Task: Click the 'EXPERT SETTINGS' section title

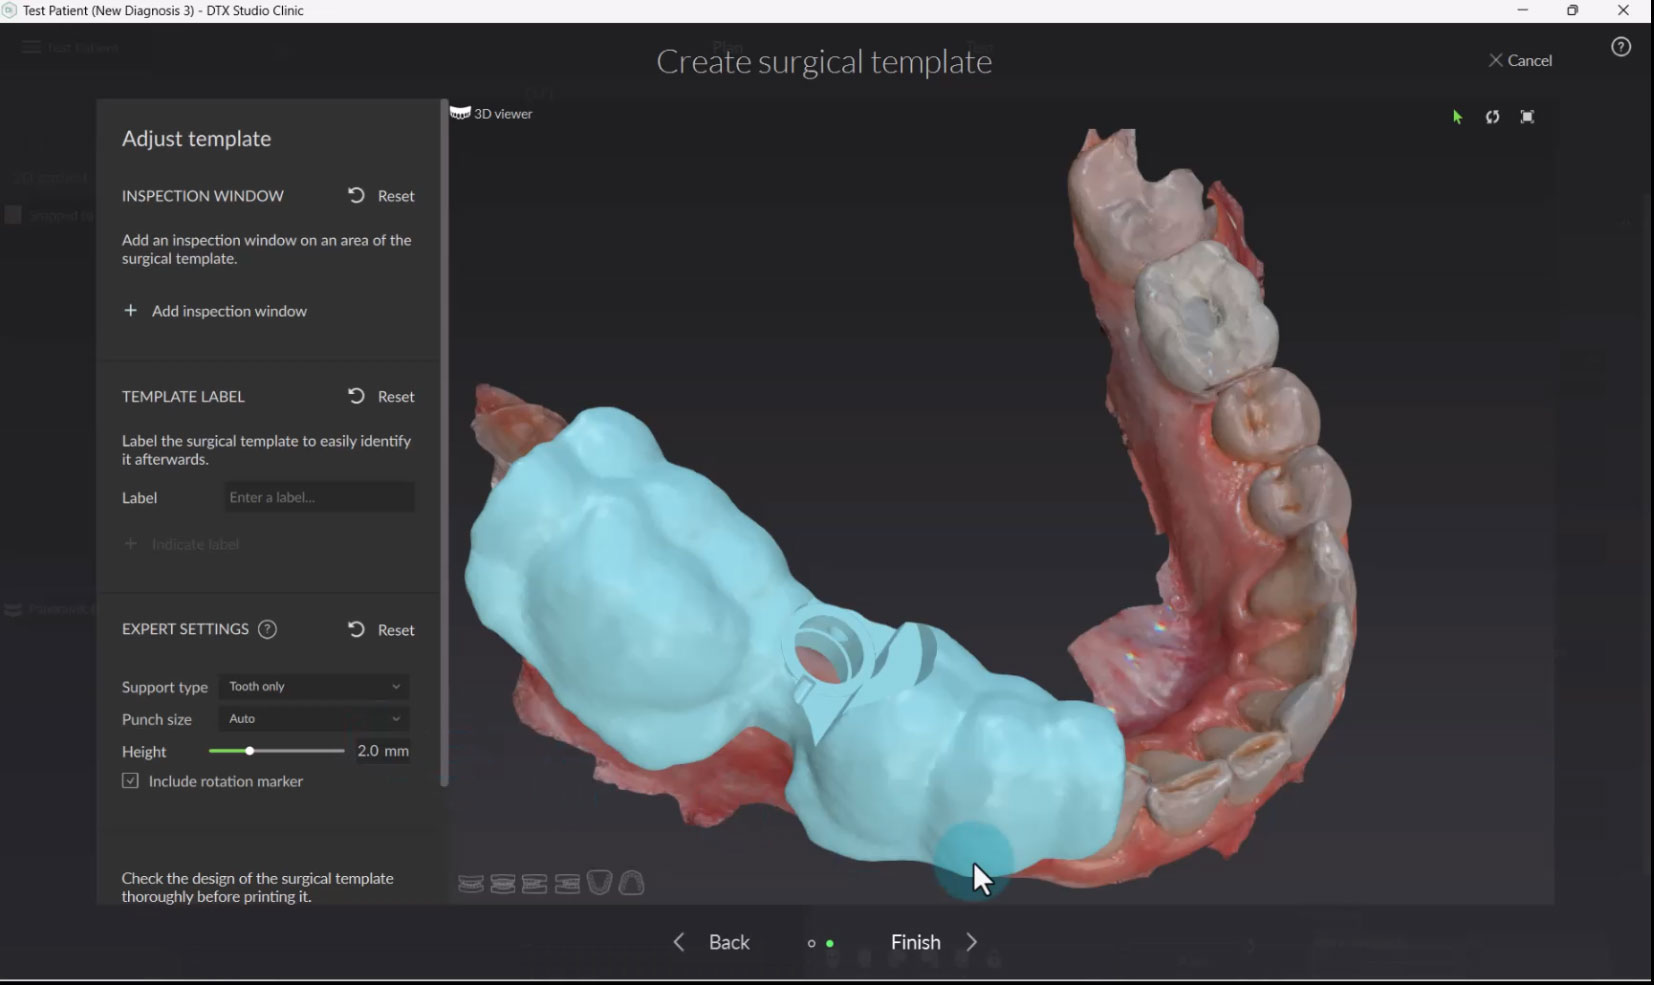Action: point(185,629)
